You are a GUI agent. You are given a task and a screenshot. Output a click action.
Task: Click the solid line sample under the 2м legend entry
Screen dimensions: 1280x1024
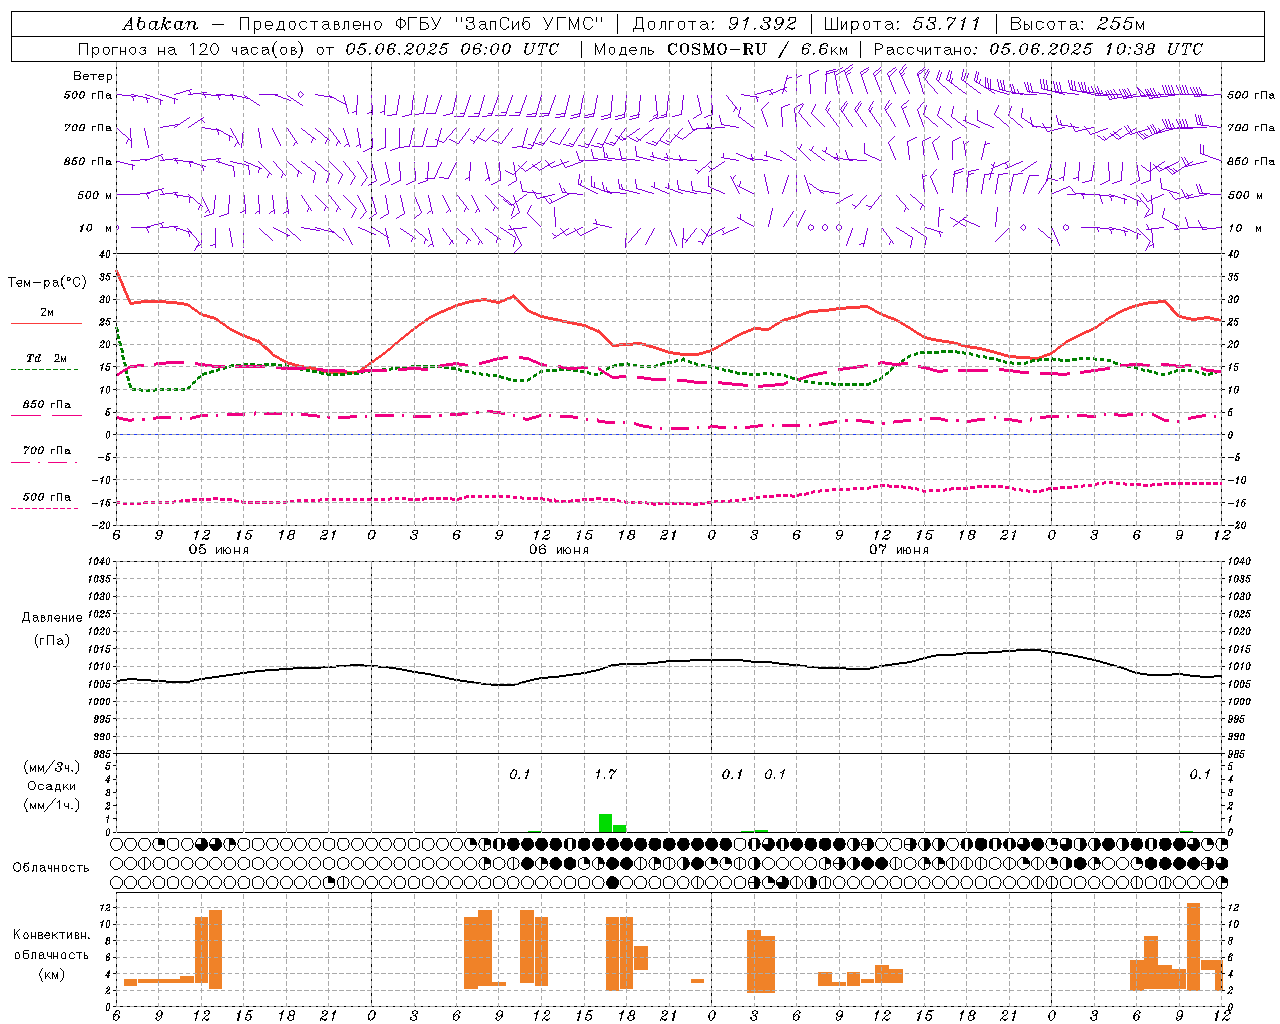[x=46, y=324]
